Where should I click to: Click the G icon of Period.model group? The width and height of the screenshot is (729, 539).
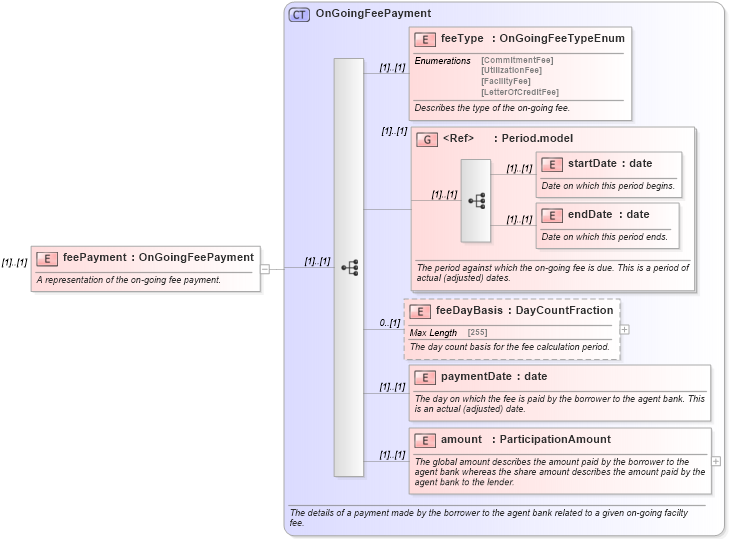(427, 140)
